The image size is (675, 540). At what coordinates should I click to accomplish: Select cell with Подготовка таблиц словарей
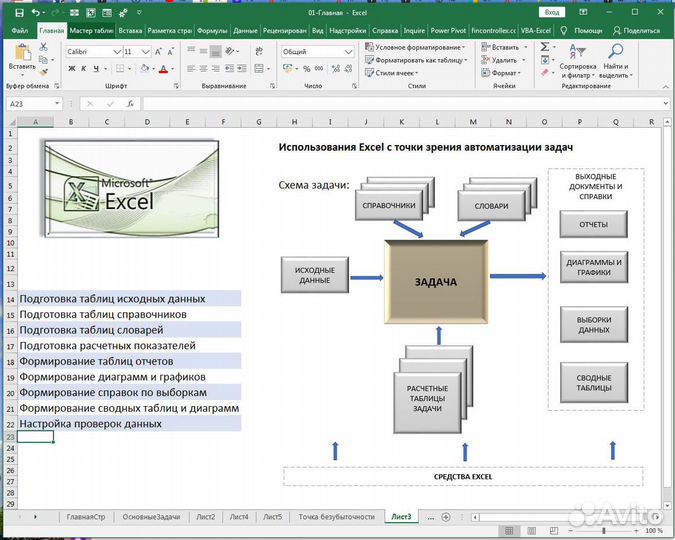pos(129,330)
